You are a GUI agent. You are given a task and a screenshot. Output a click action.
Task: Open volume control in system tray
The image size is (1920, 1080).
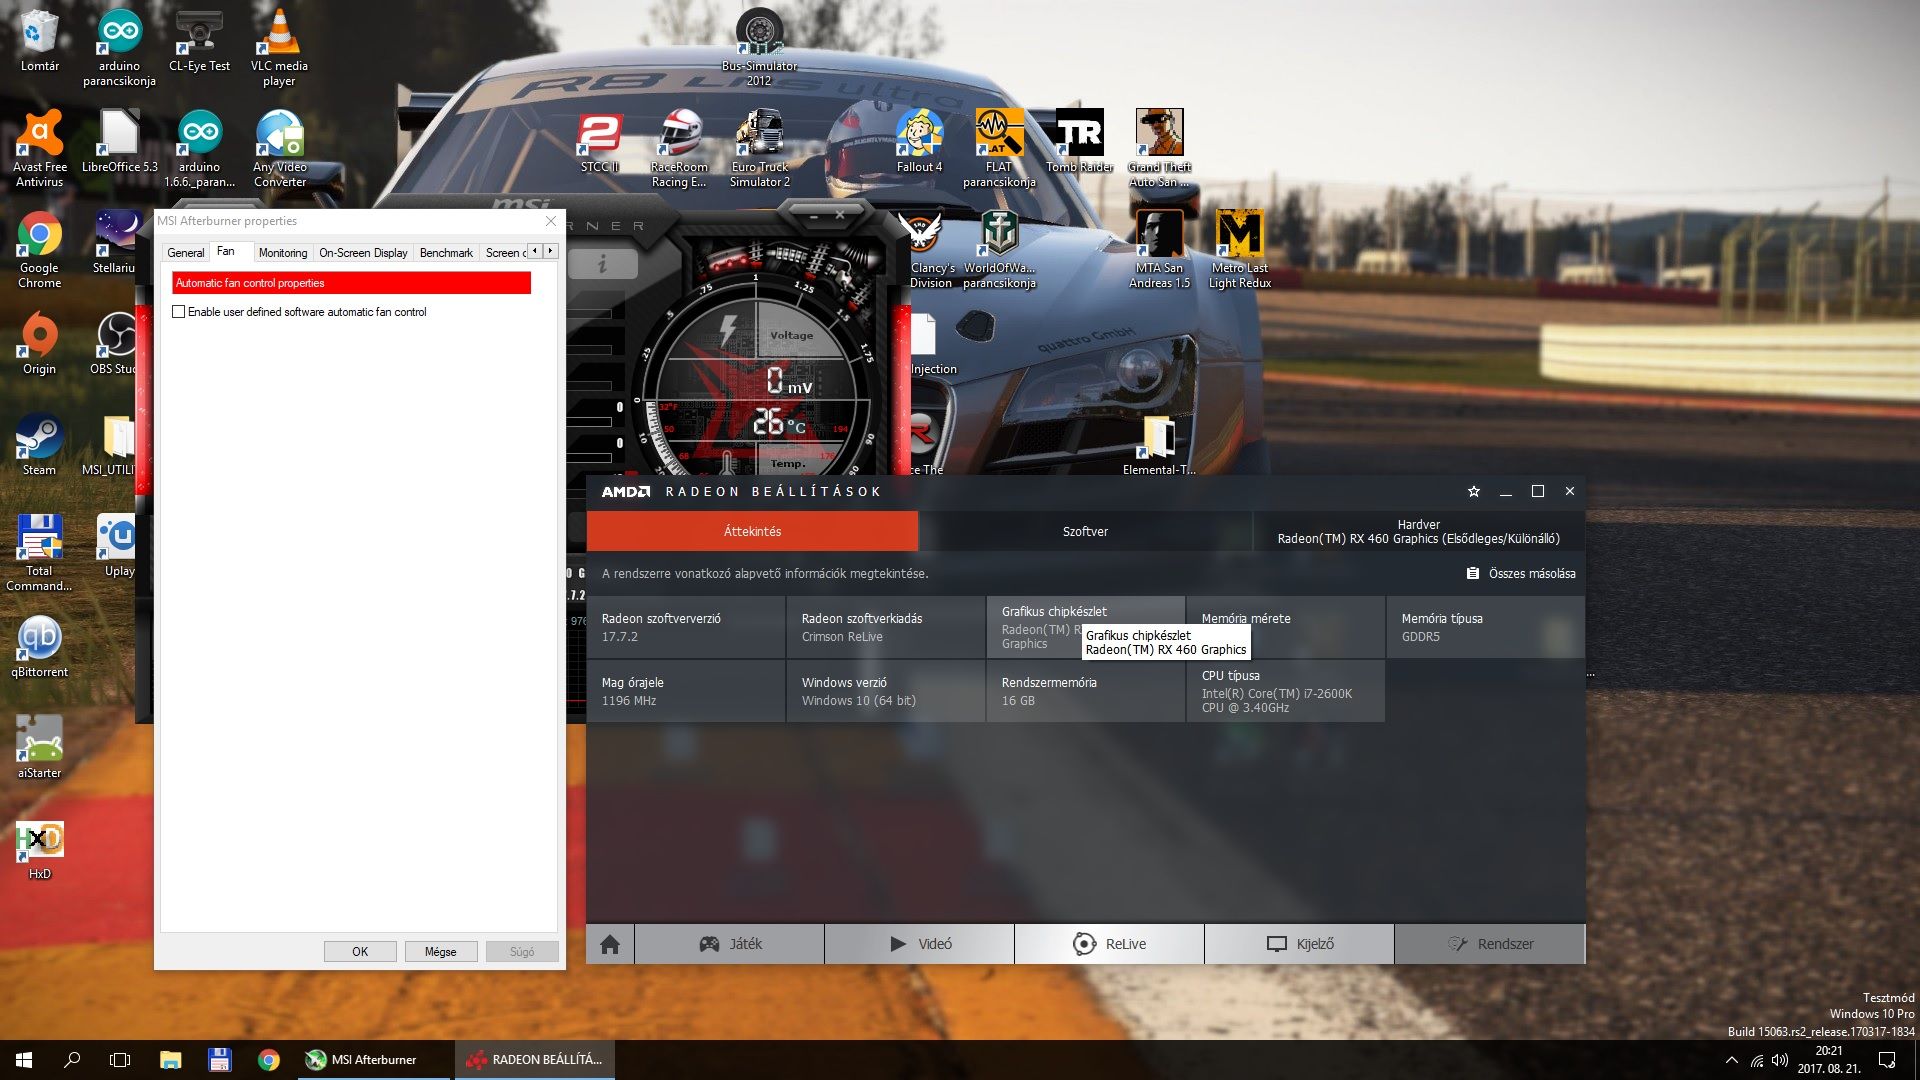tap(1780, 1060)
